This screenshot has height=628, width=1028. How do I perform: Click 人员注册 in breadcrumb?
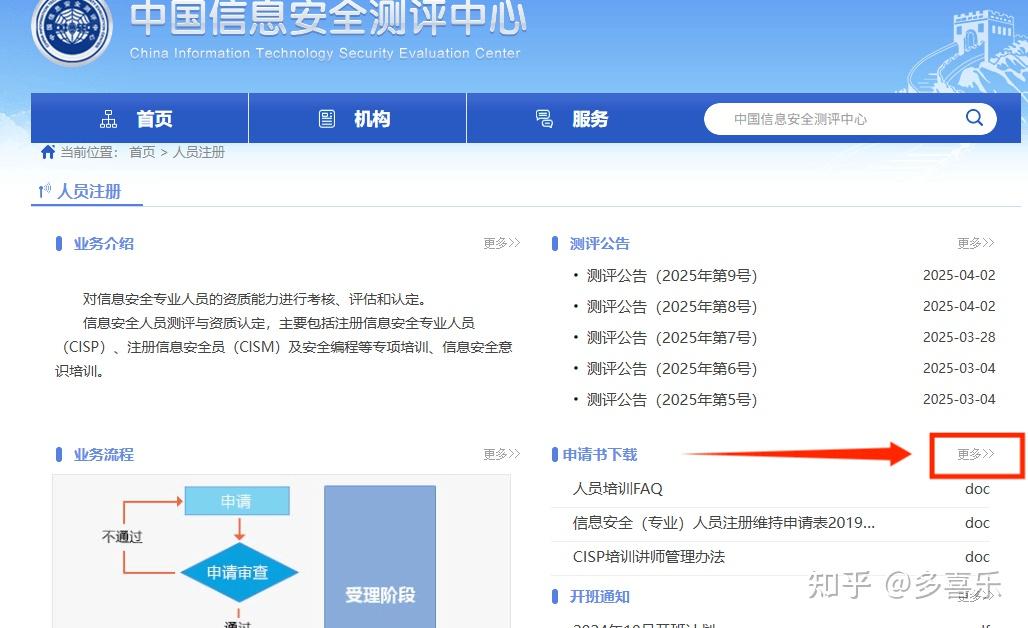199,152
